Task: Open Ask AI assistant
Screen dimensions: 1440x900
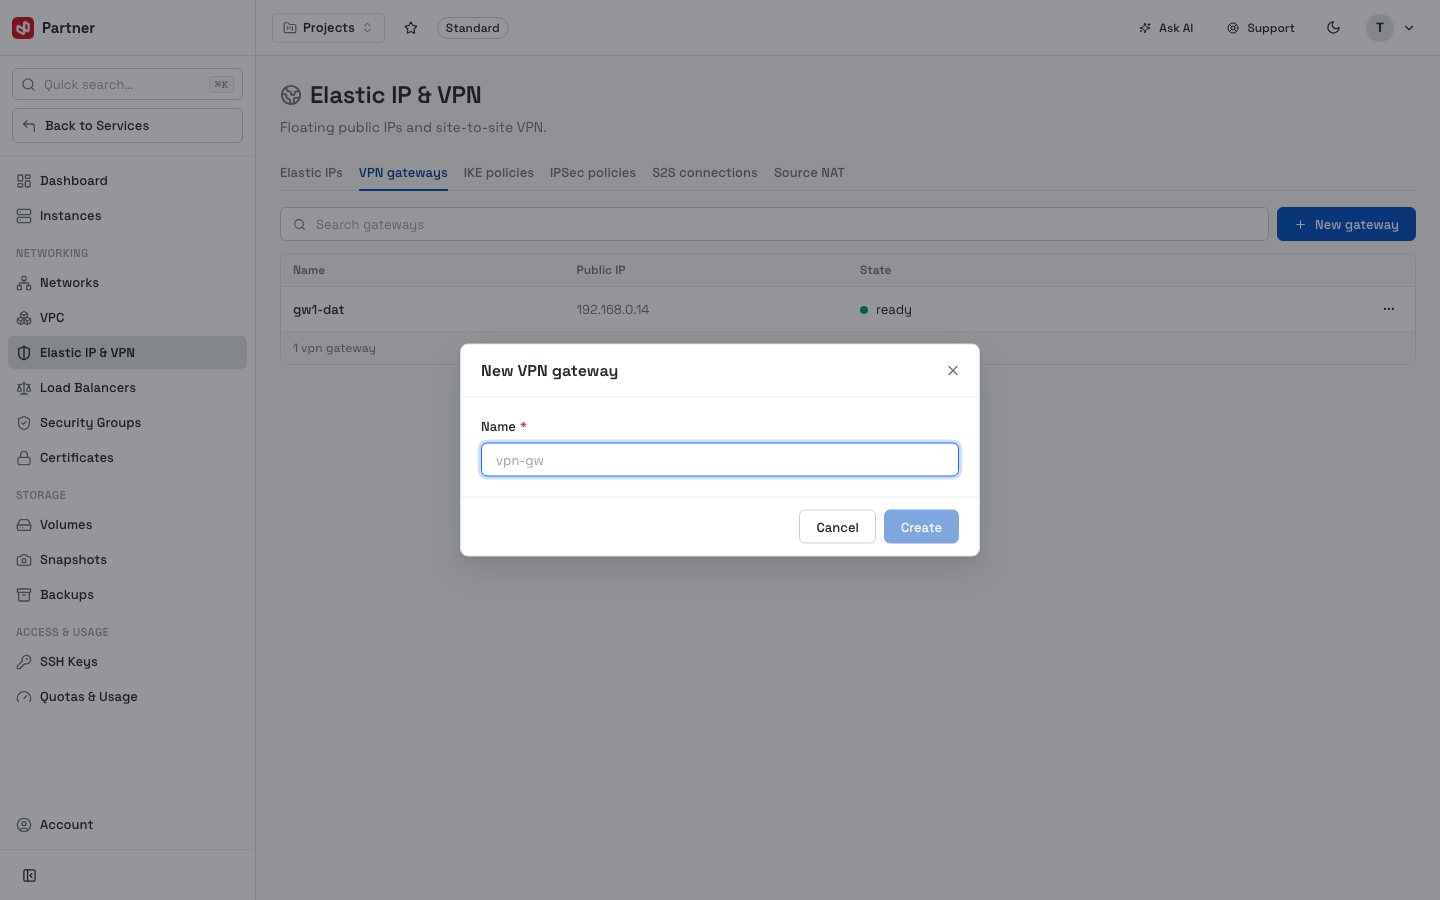Action: [x=1166, y=28]
